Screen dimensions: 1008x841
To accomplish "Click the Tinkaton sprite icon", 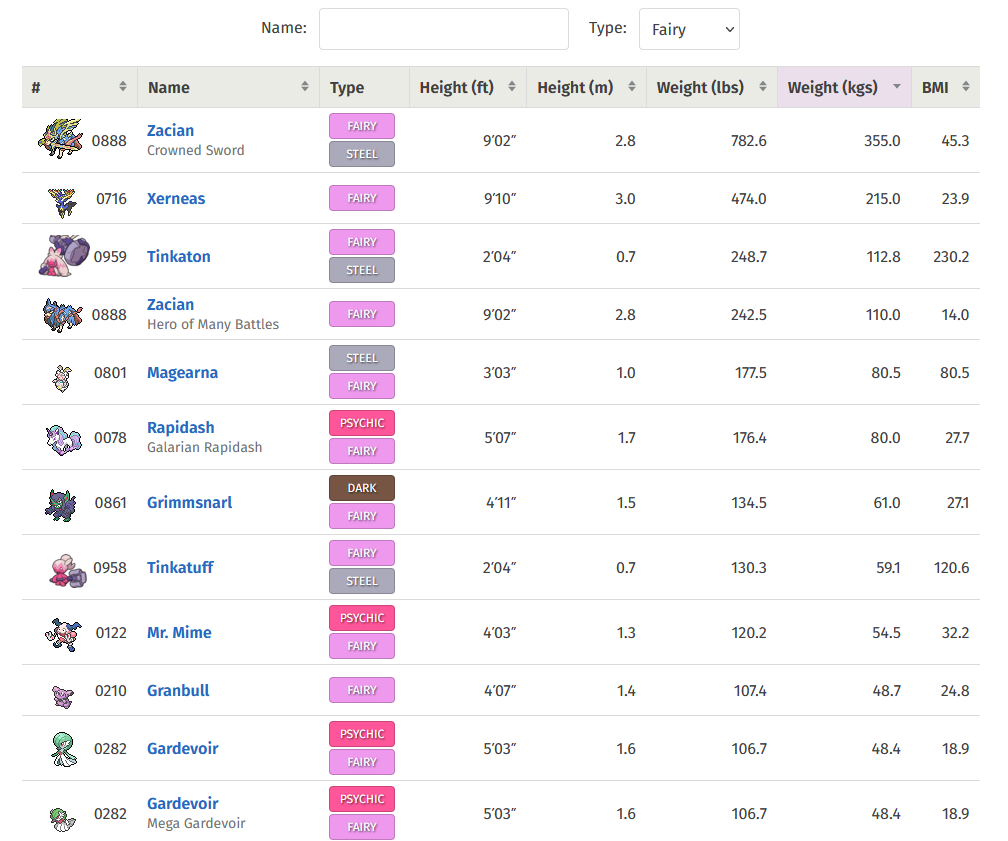I will pos(64,256).
